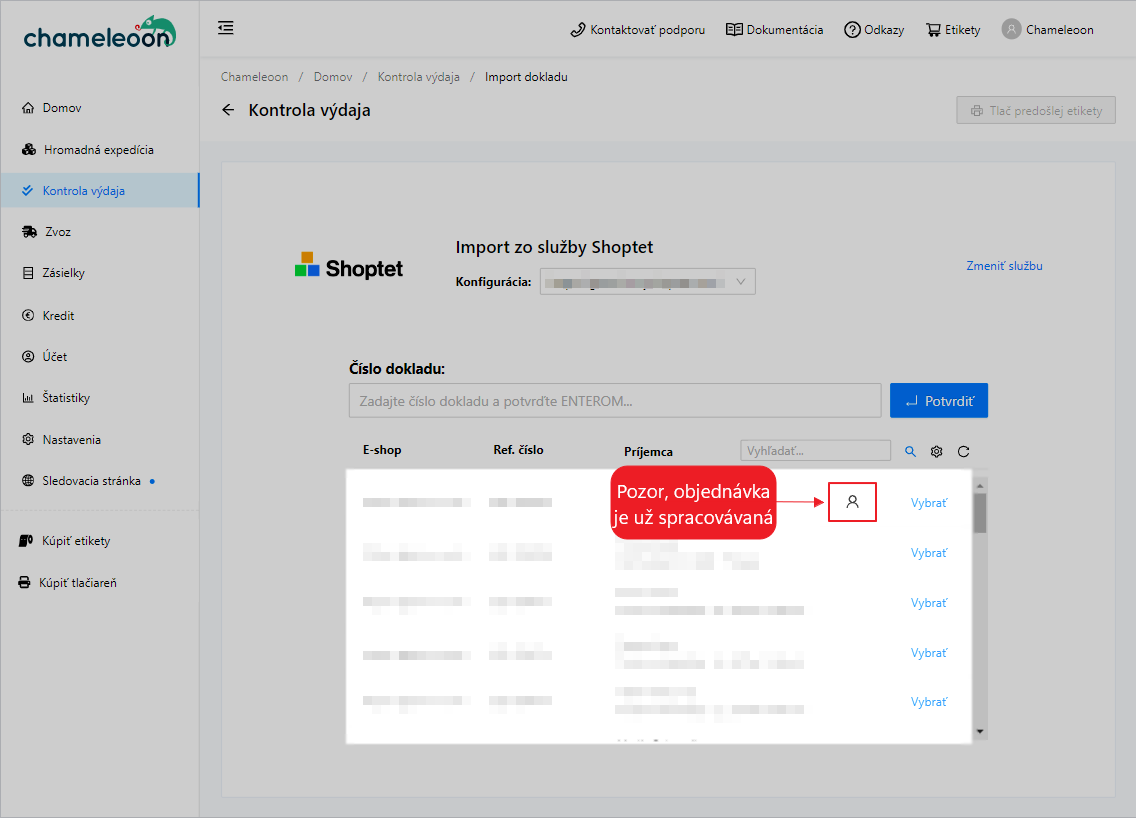Viewport: 1136px width, 818px height.
Task: Click the Vyhľadať search field
Action: [814, 451]
